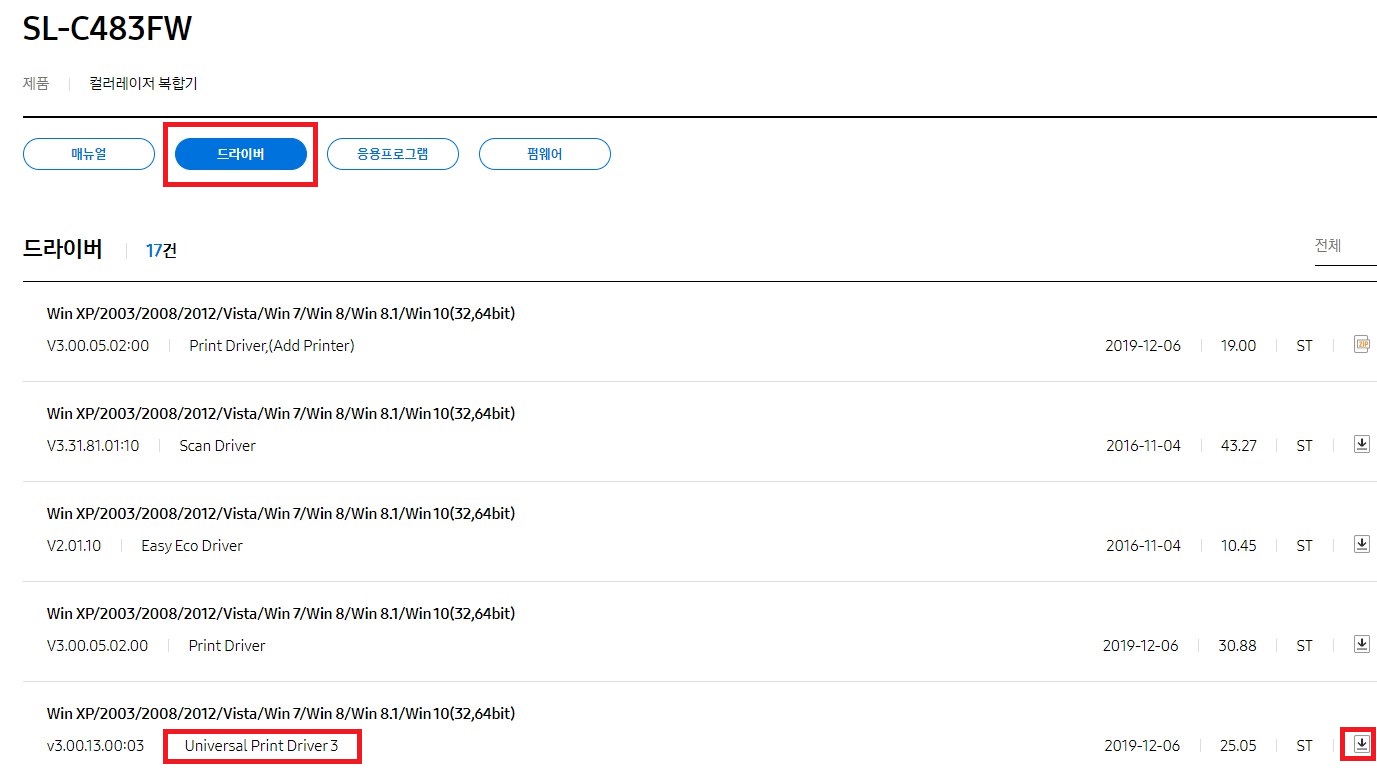
Task: Open the 펌웨어 tab
Action: (x=545, y=154)
